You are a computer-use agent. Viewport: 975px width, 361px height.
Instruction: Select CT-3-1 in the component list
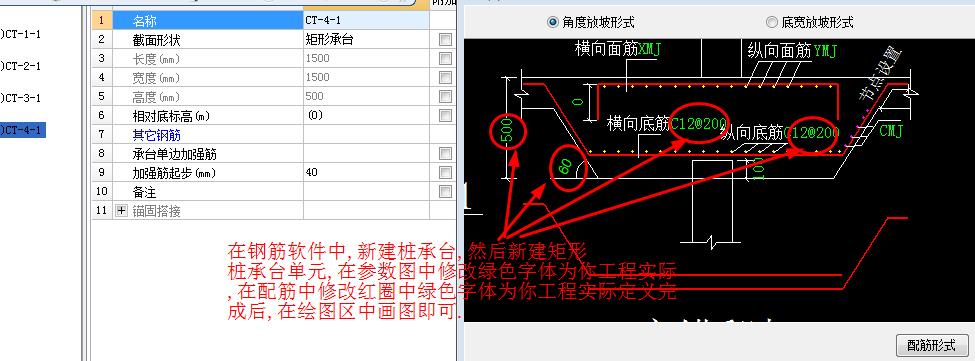point(21,98)
